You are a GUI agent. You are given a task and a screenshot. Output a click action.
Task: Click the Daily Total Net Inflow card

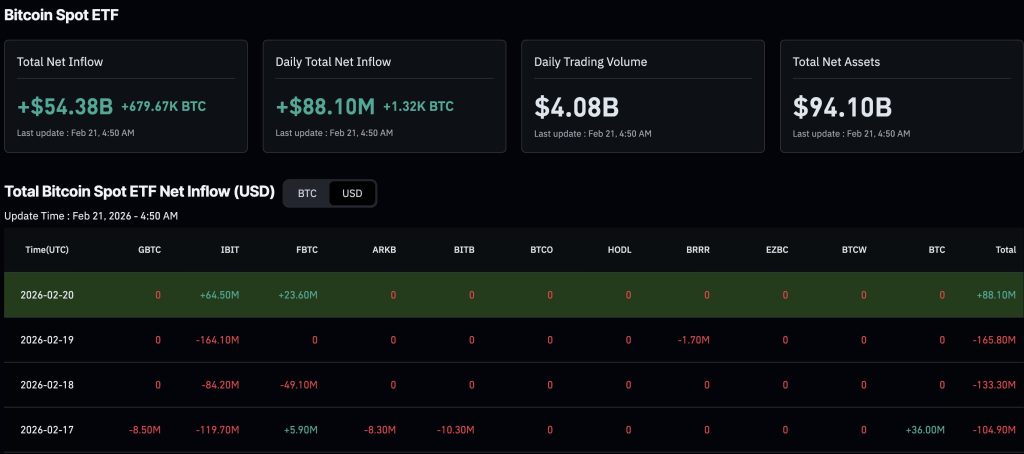click(x=384, y=96)
